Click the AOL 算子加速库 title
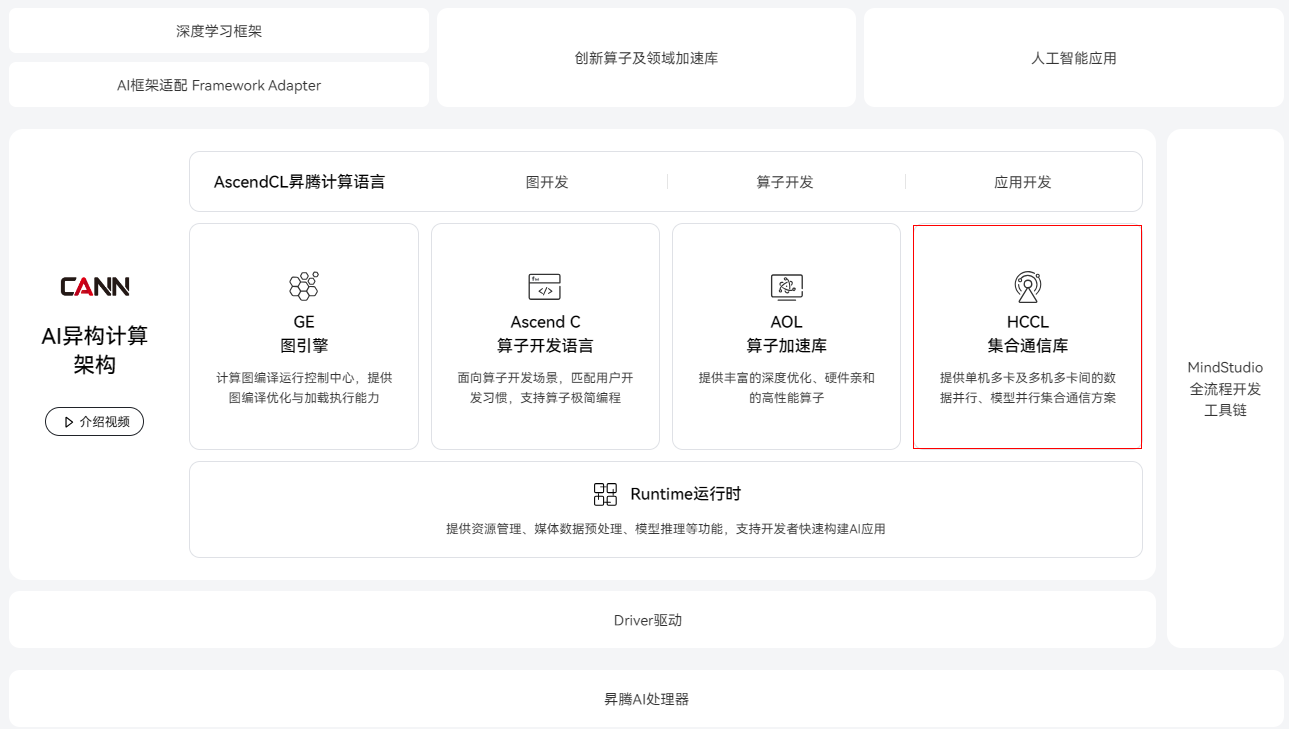1289x729 pixels. click(x=787, y=334)
